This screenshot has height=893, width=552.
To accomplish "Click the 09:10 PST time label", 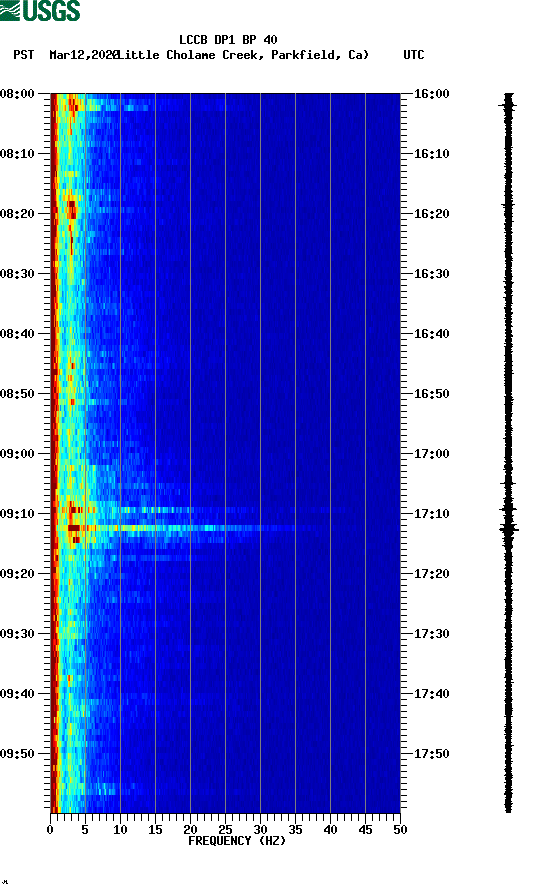I will (17, 514).
